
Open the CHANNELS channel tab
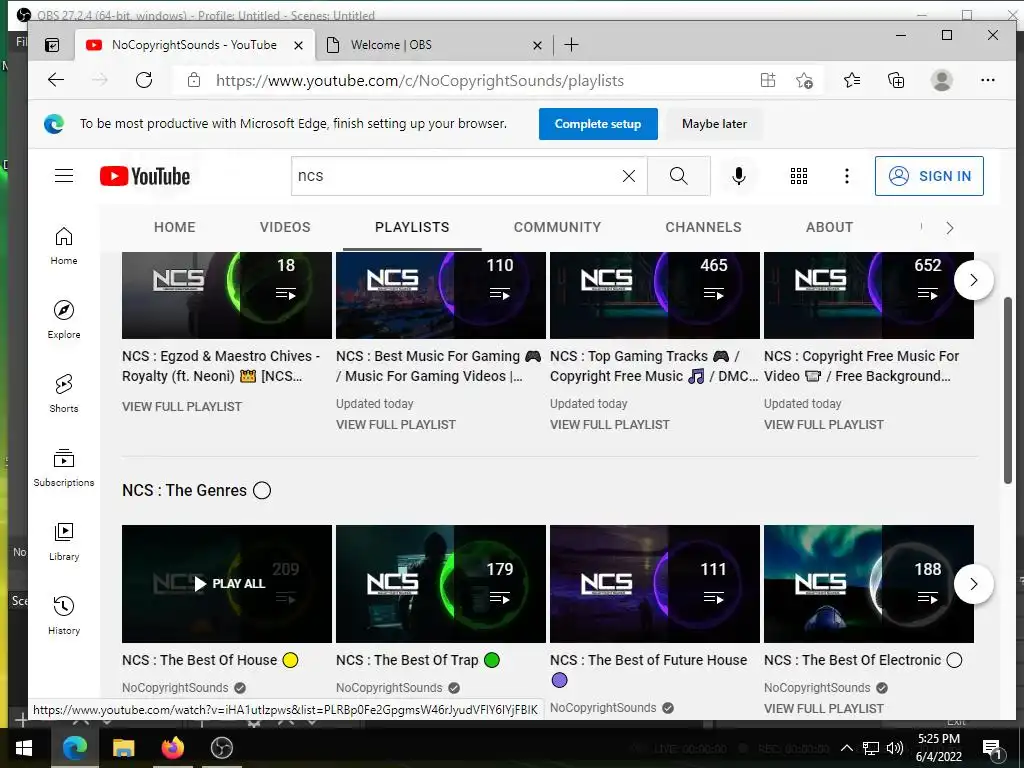click(703, 227)
